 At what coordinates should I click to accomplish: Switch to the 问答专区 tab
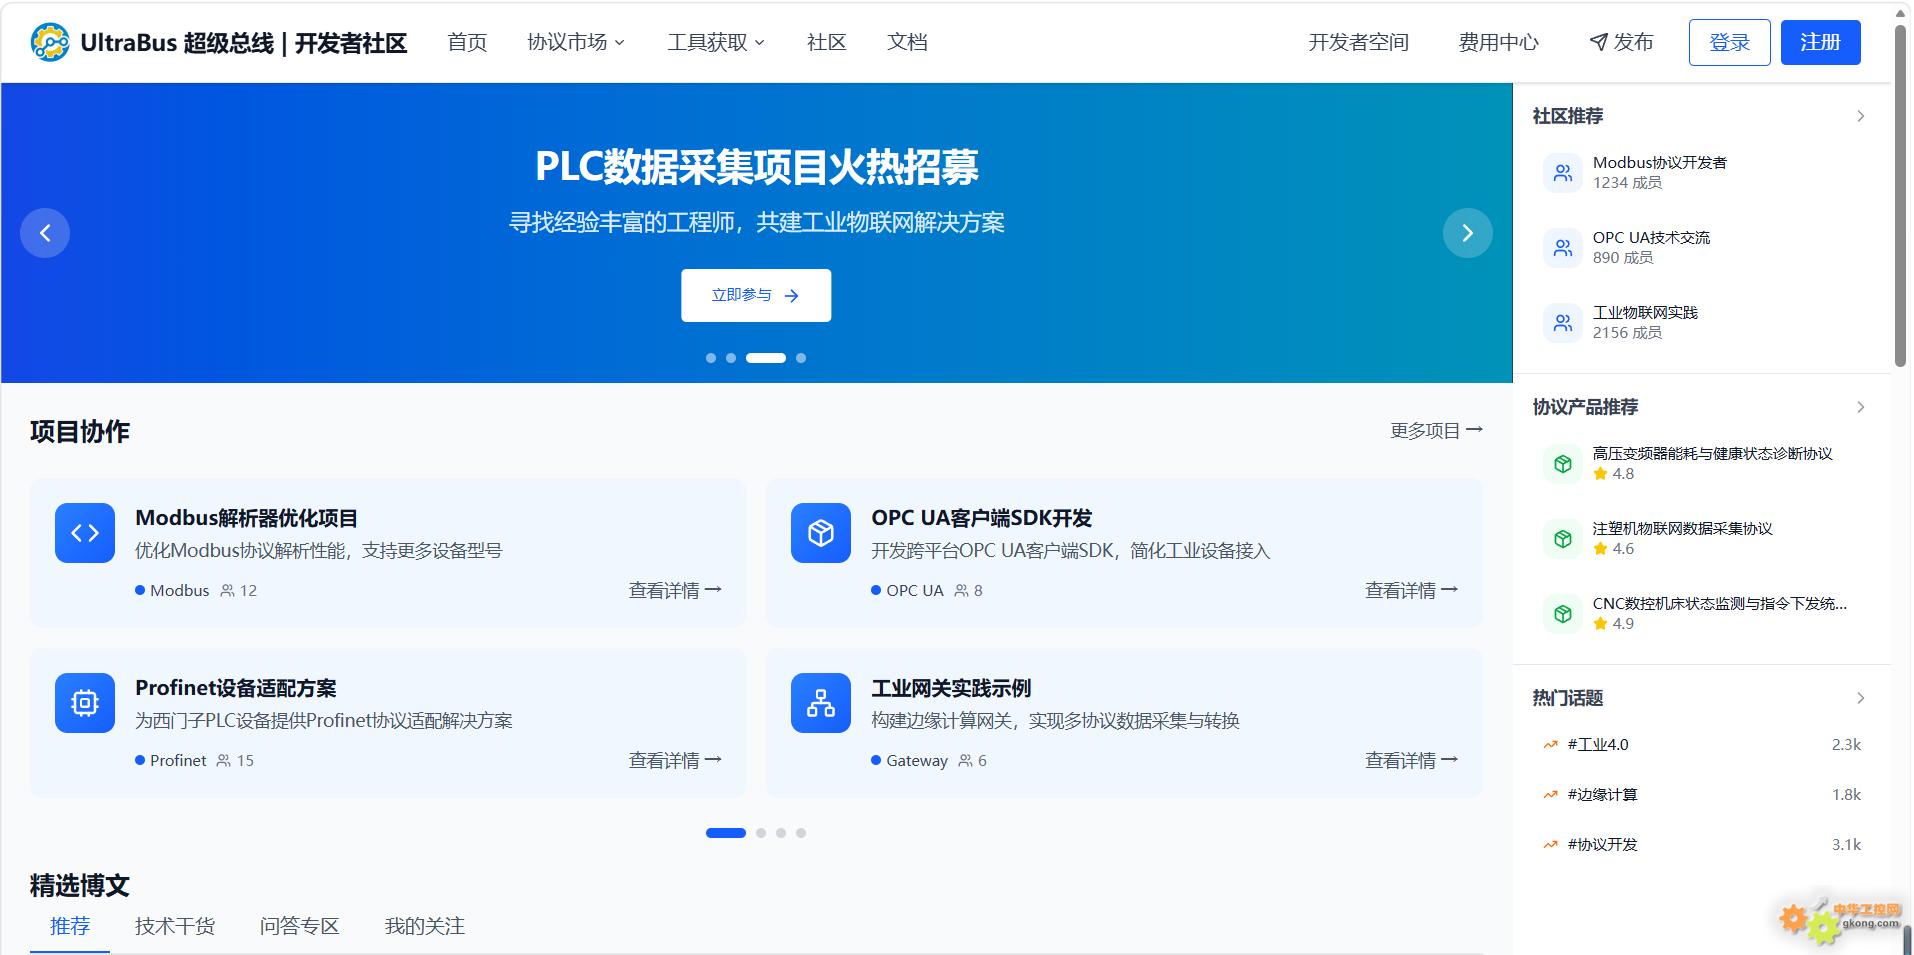(x=299, y=926)
